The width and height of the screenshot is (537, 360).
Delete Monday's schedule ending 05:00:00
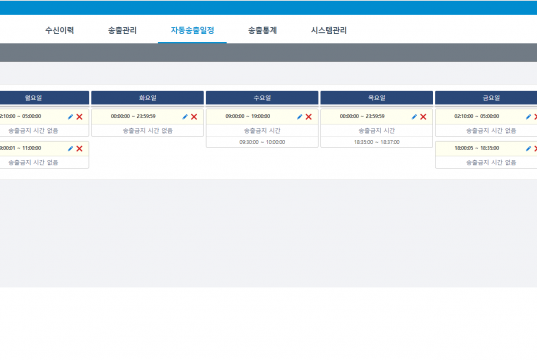[x=79, y=117]
